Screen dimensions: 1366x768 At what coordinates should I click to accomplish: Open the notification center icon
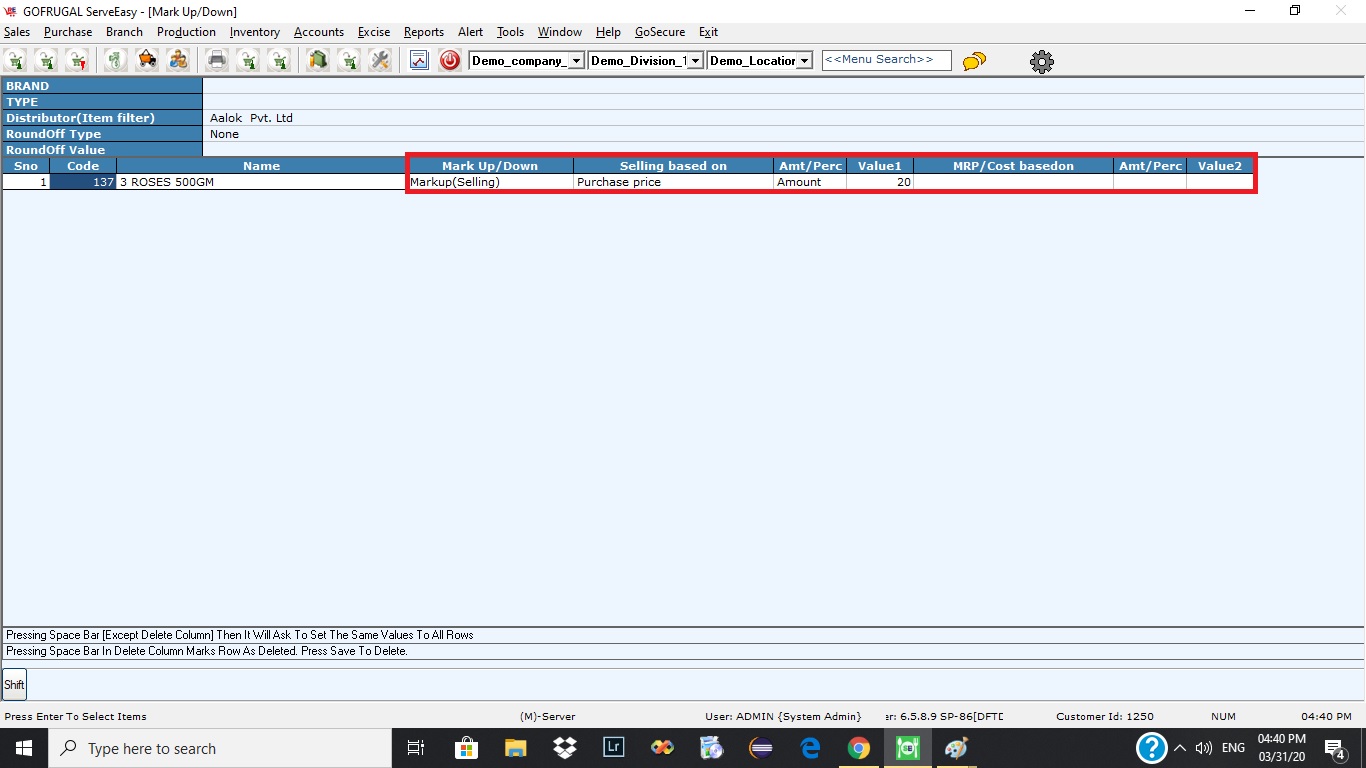(1334, 748)
